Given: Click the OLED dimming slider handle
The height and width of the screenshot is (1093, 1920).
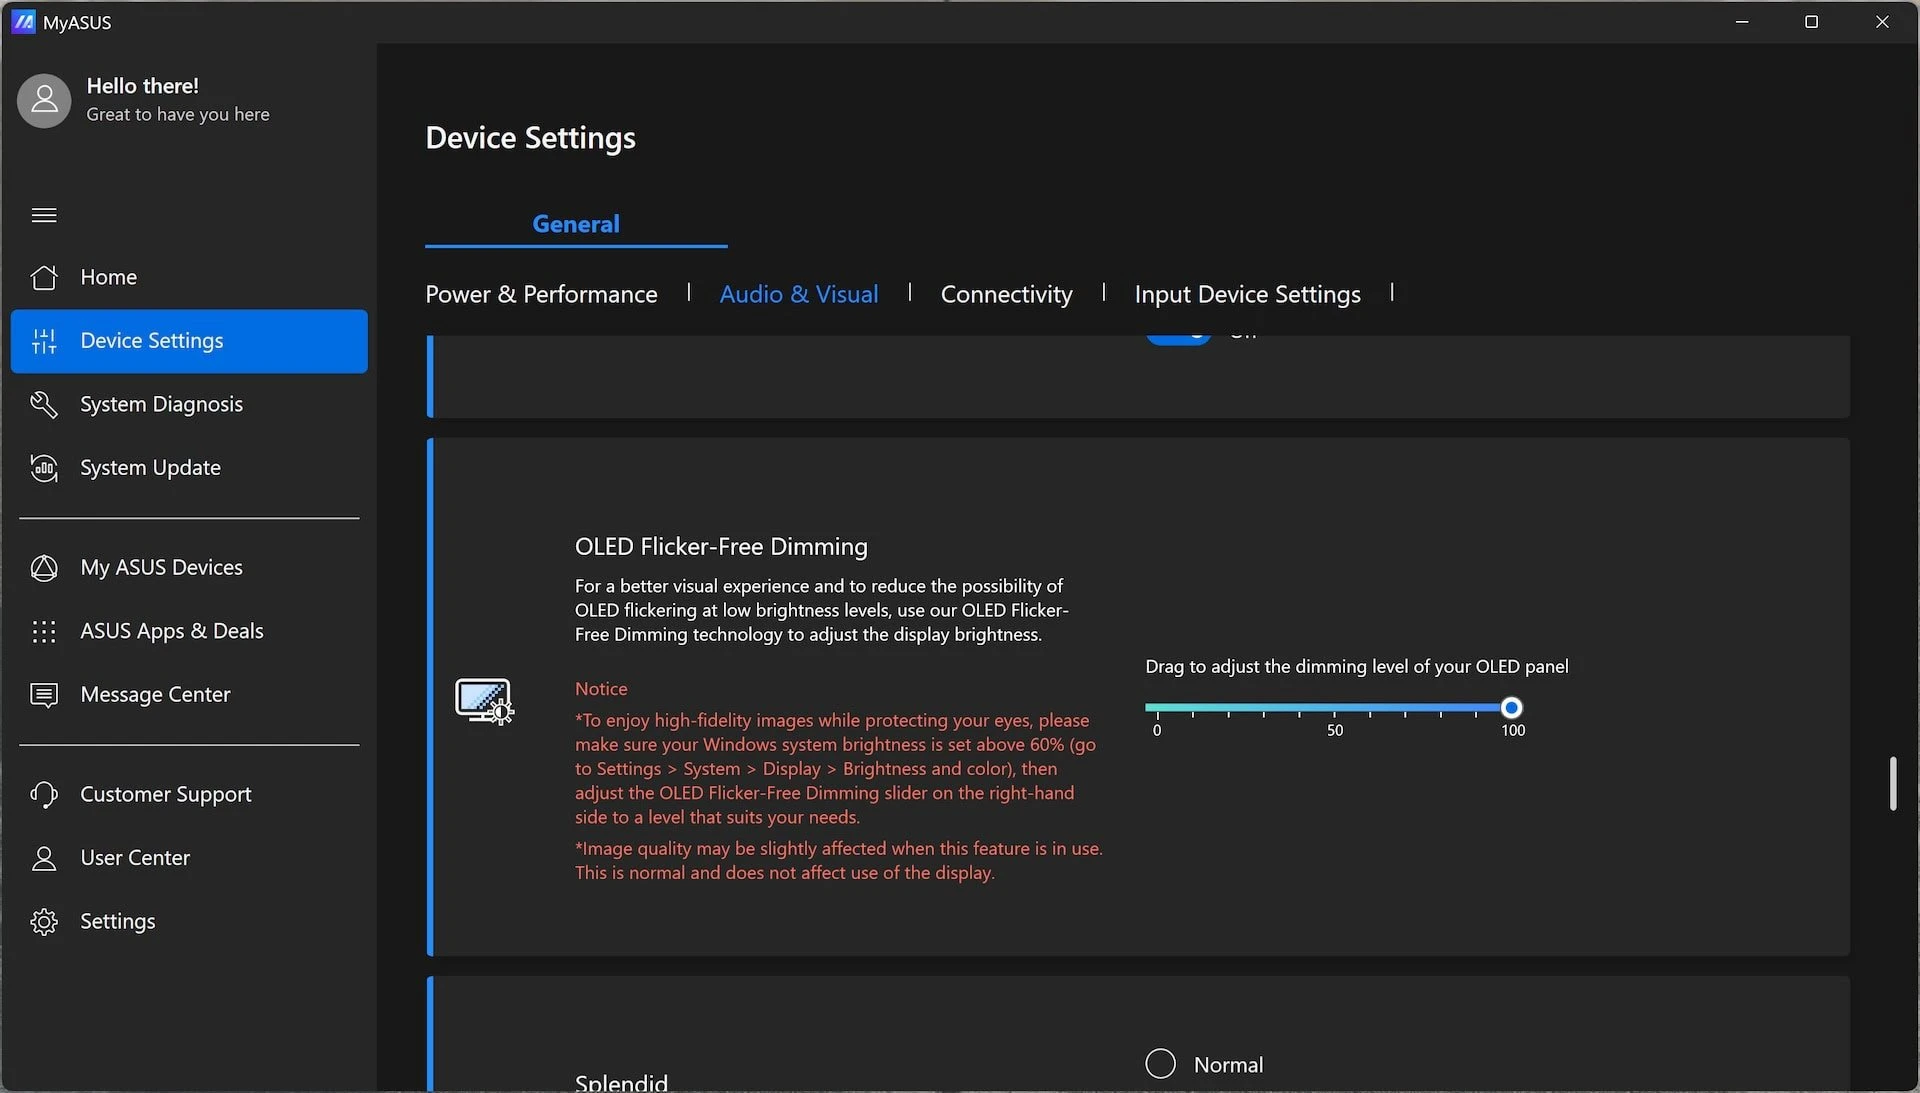Looking at the screenshot, I should 1511,708.
